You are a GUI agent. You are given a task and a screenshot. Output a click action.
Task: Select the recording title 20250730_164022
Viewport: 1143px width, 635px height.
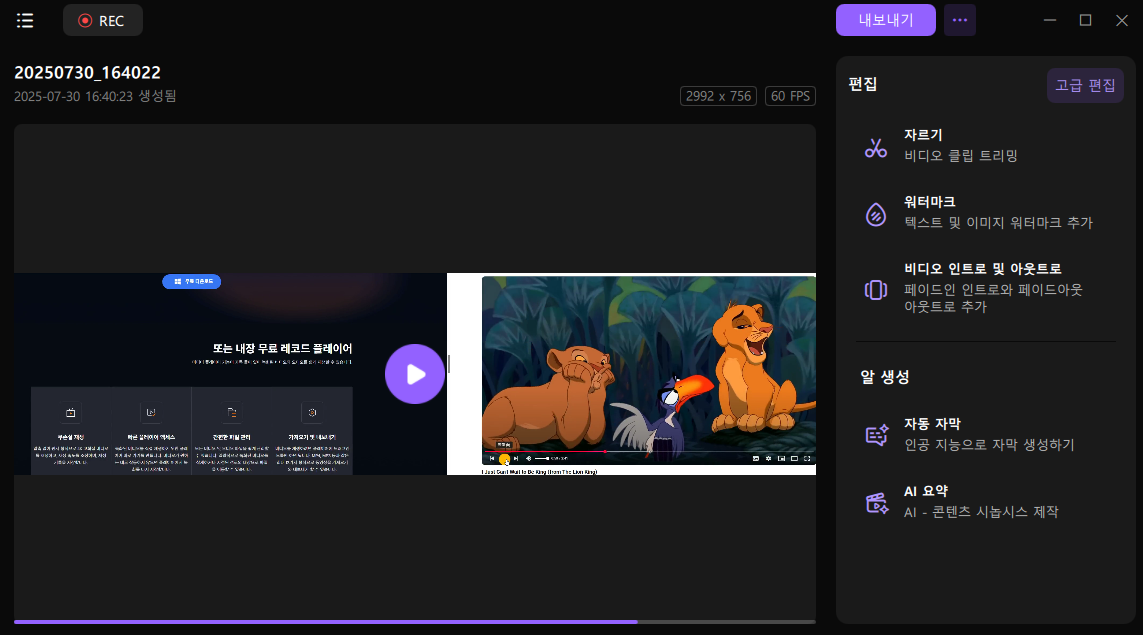[x=88, y=73]
